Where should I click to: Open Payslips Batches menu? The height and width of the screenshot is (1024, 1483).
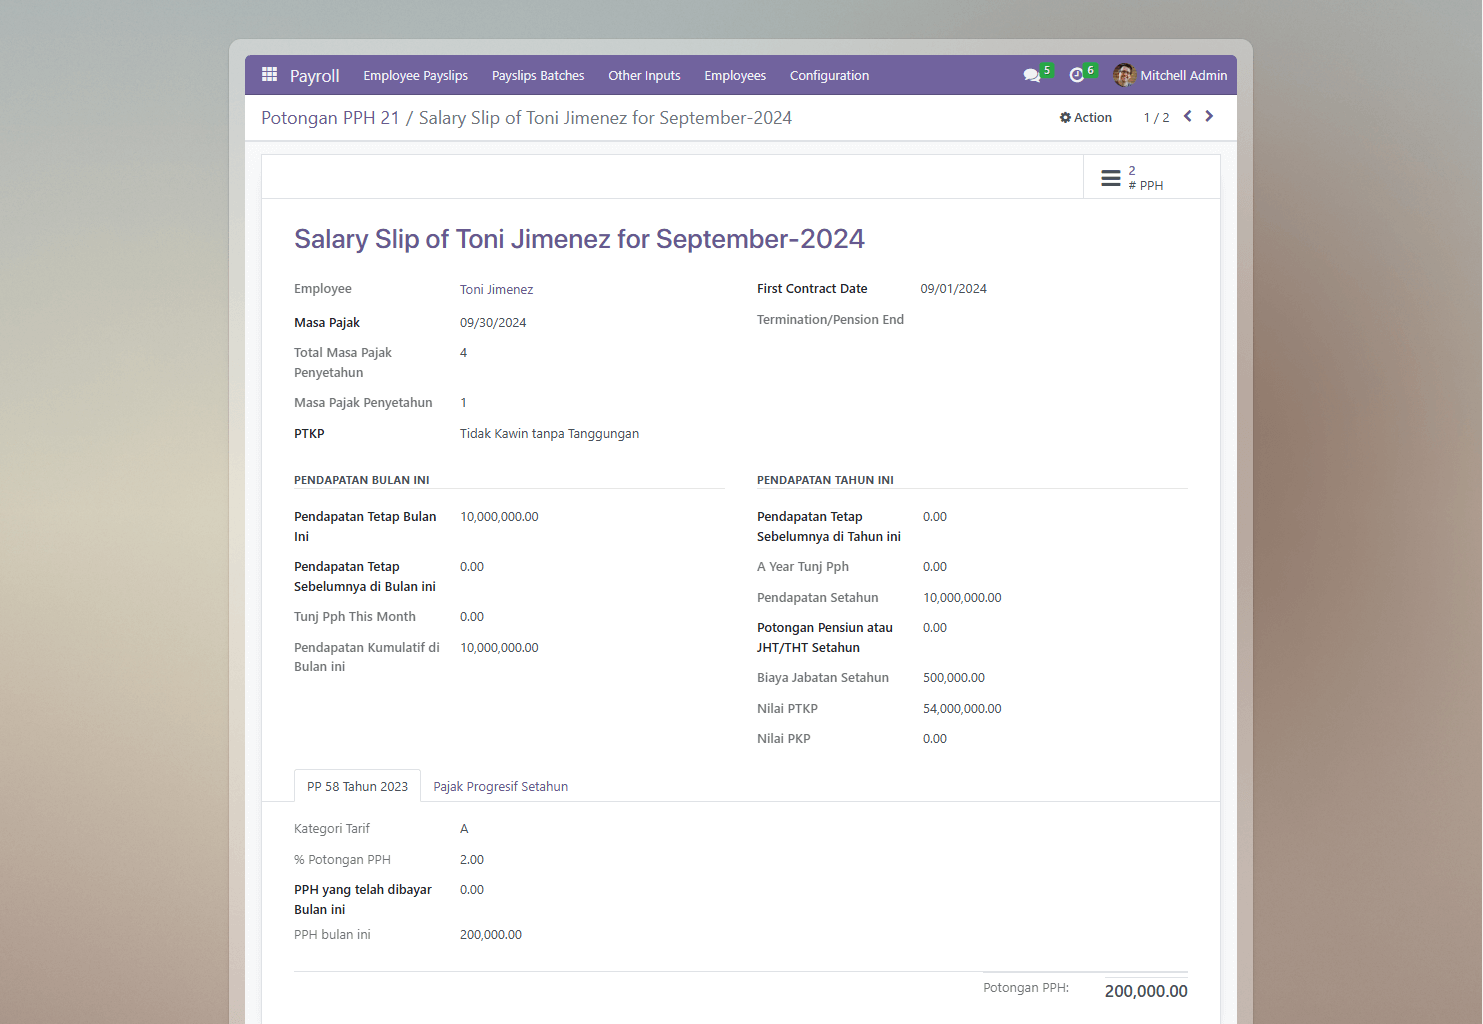(538, 75)
